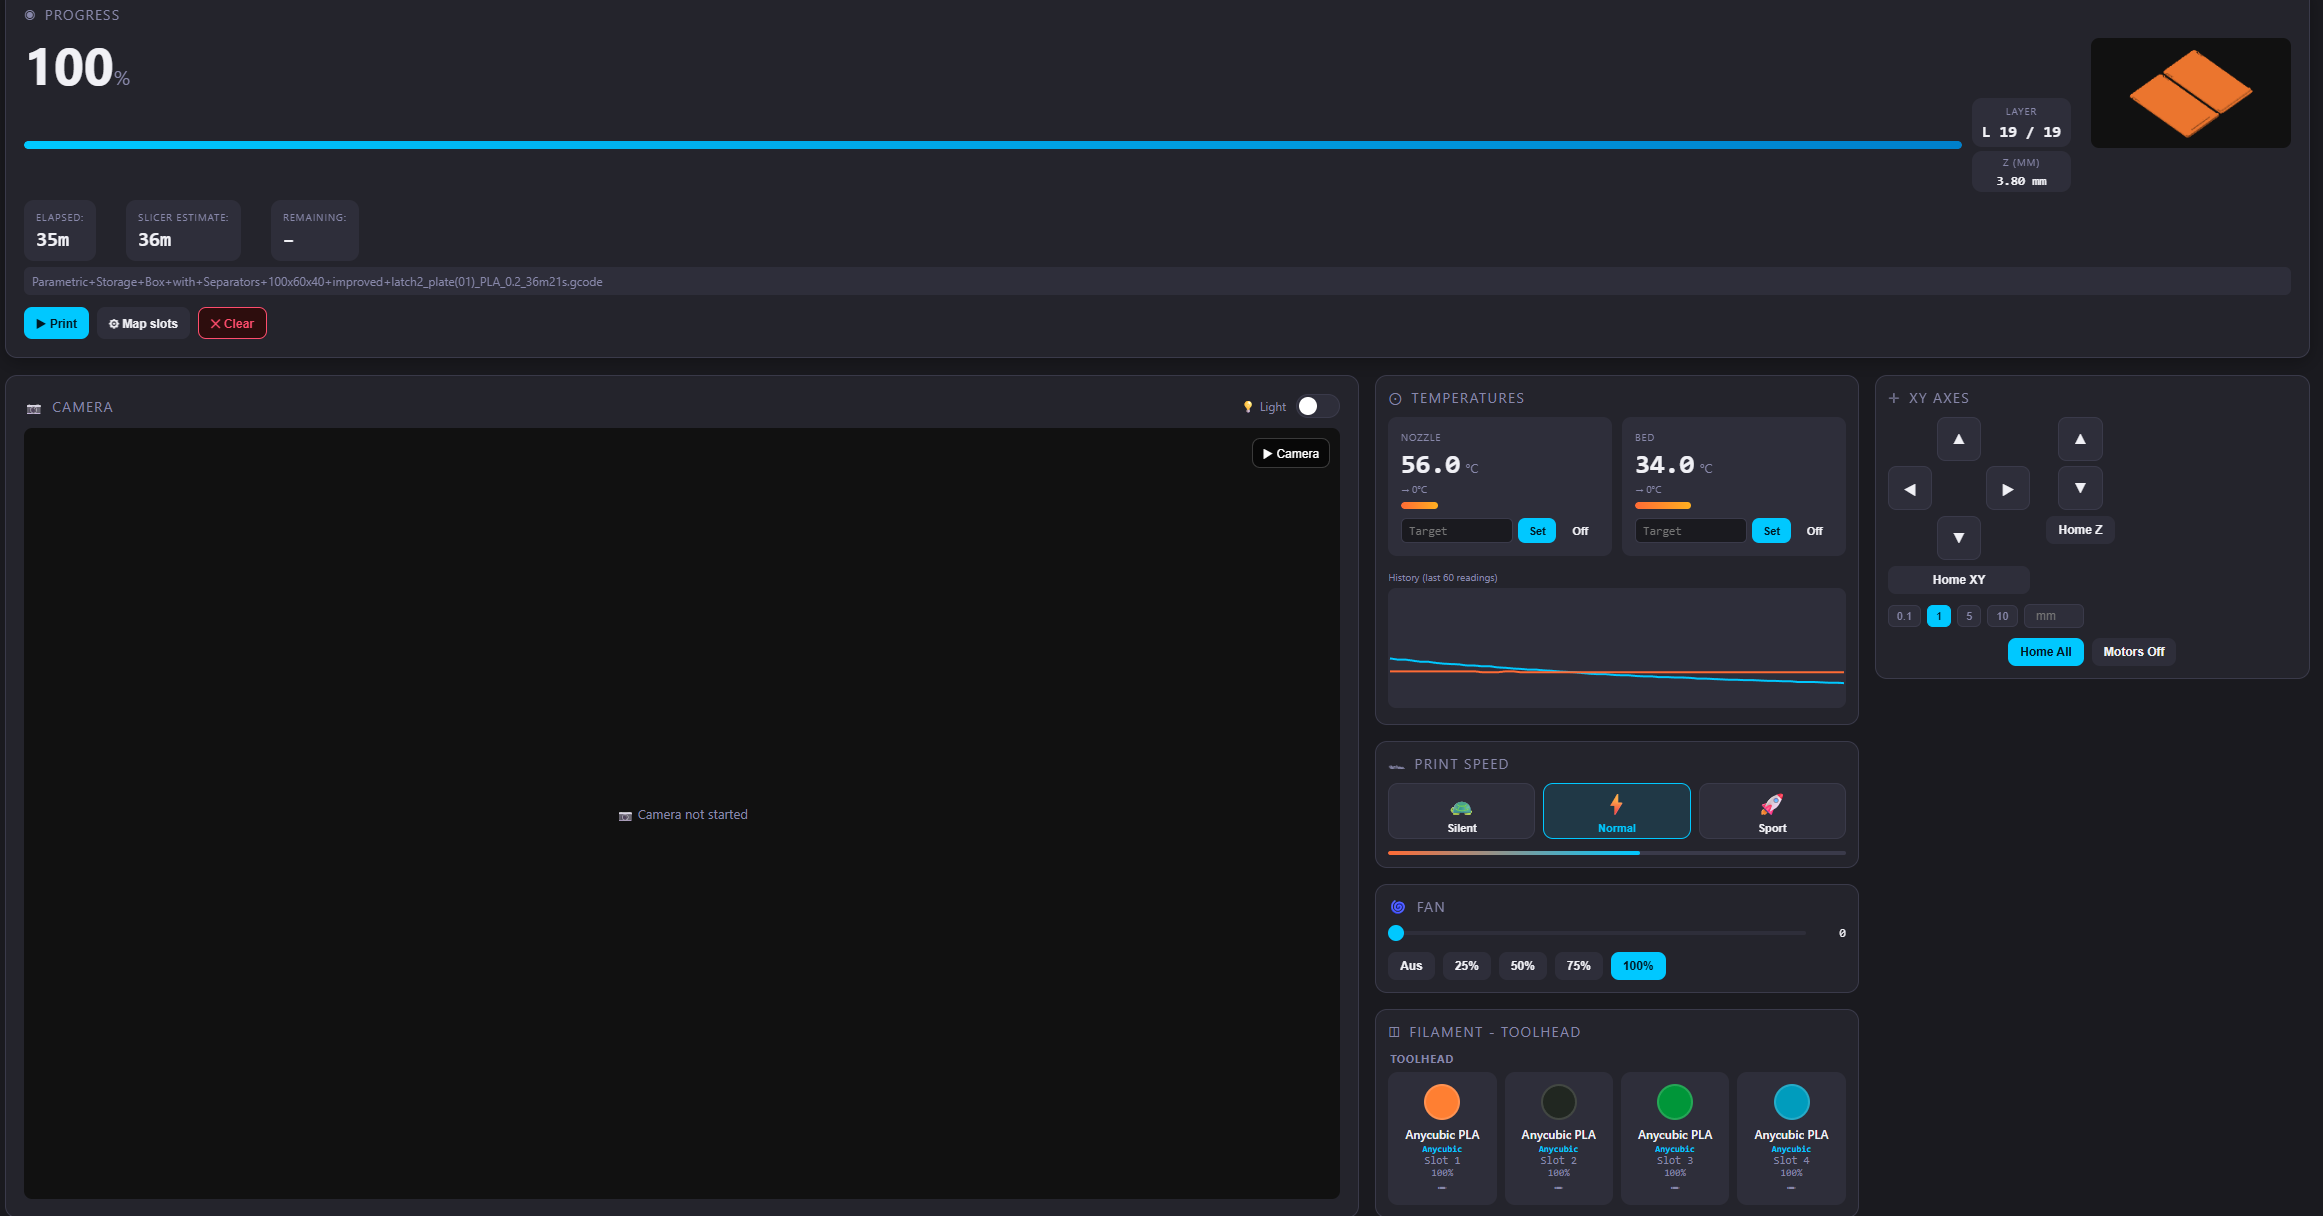The width and height of the screenshot is (2323, 1216).
Task: Pick the orange filament swatch in Slot 1
Action: [x=1441, y=1102]
